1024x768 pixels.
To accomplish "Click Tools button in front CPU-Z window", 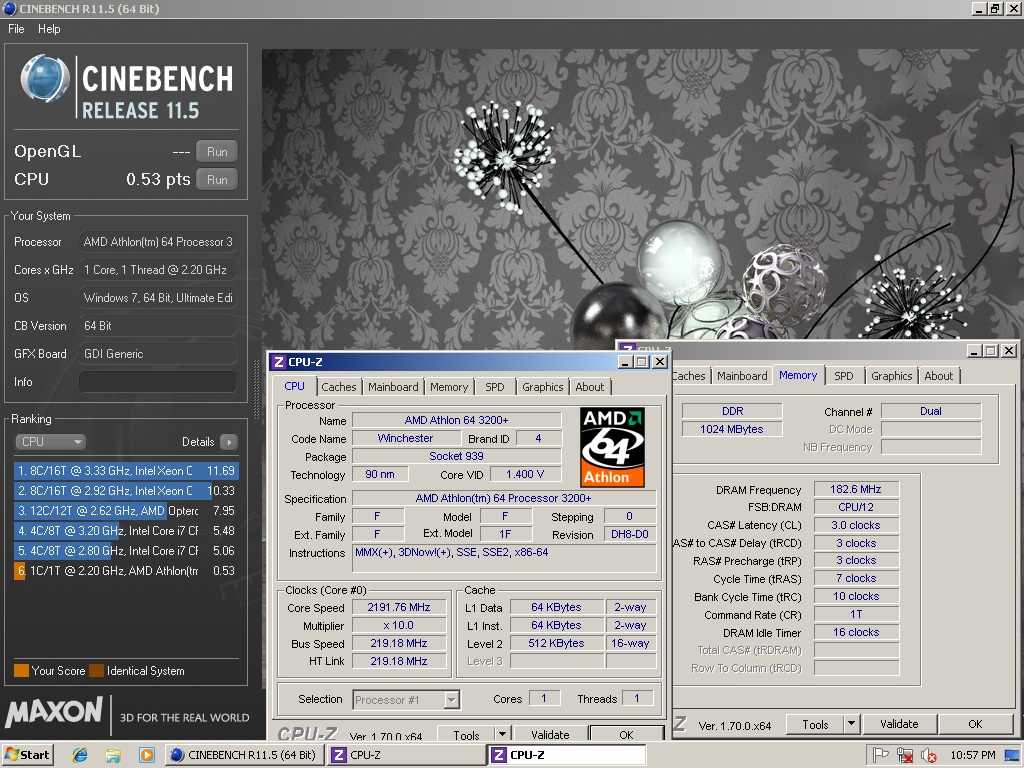I will pyautogui.click(x=466, y=734).
